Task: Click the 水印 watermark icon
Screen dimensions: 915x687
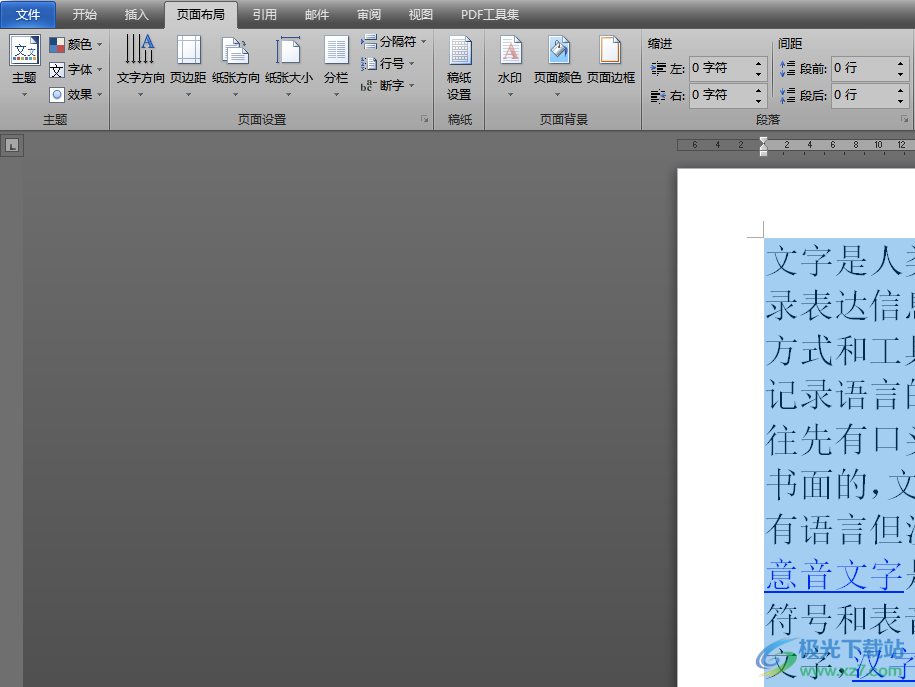Action: pos(510,50)
